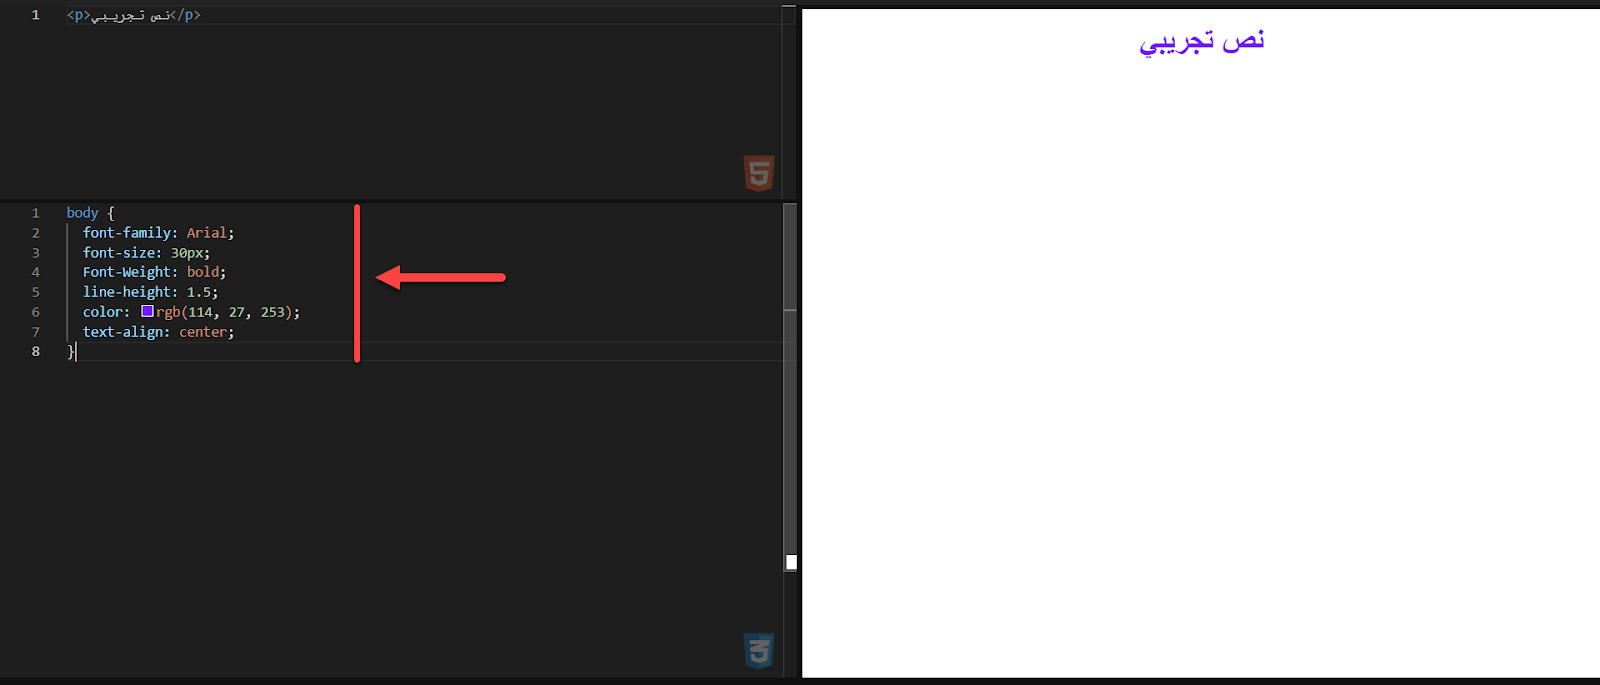Click the text-align: center declaration
The width and height of the screenshot is (1600, 685).
pos(158,332)
